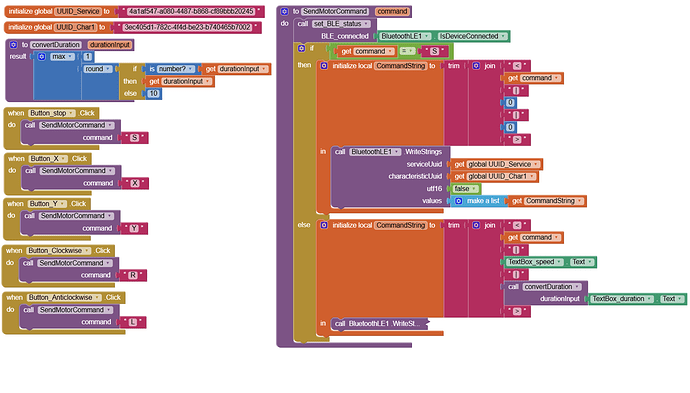Open get command dropdown in if condition
690x393 pixels.
[390, 51]
